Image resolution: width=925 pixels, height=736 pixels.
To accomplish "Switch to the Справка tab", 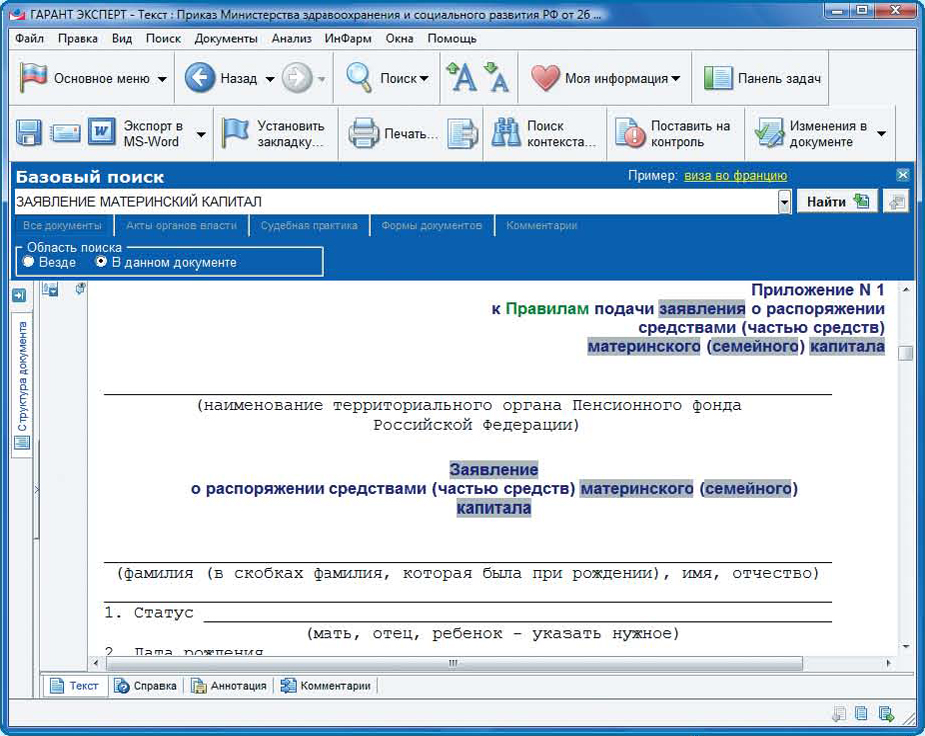I will [146, 686].
